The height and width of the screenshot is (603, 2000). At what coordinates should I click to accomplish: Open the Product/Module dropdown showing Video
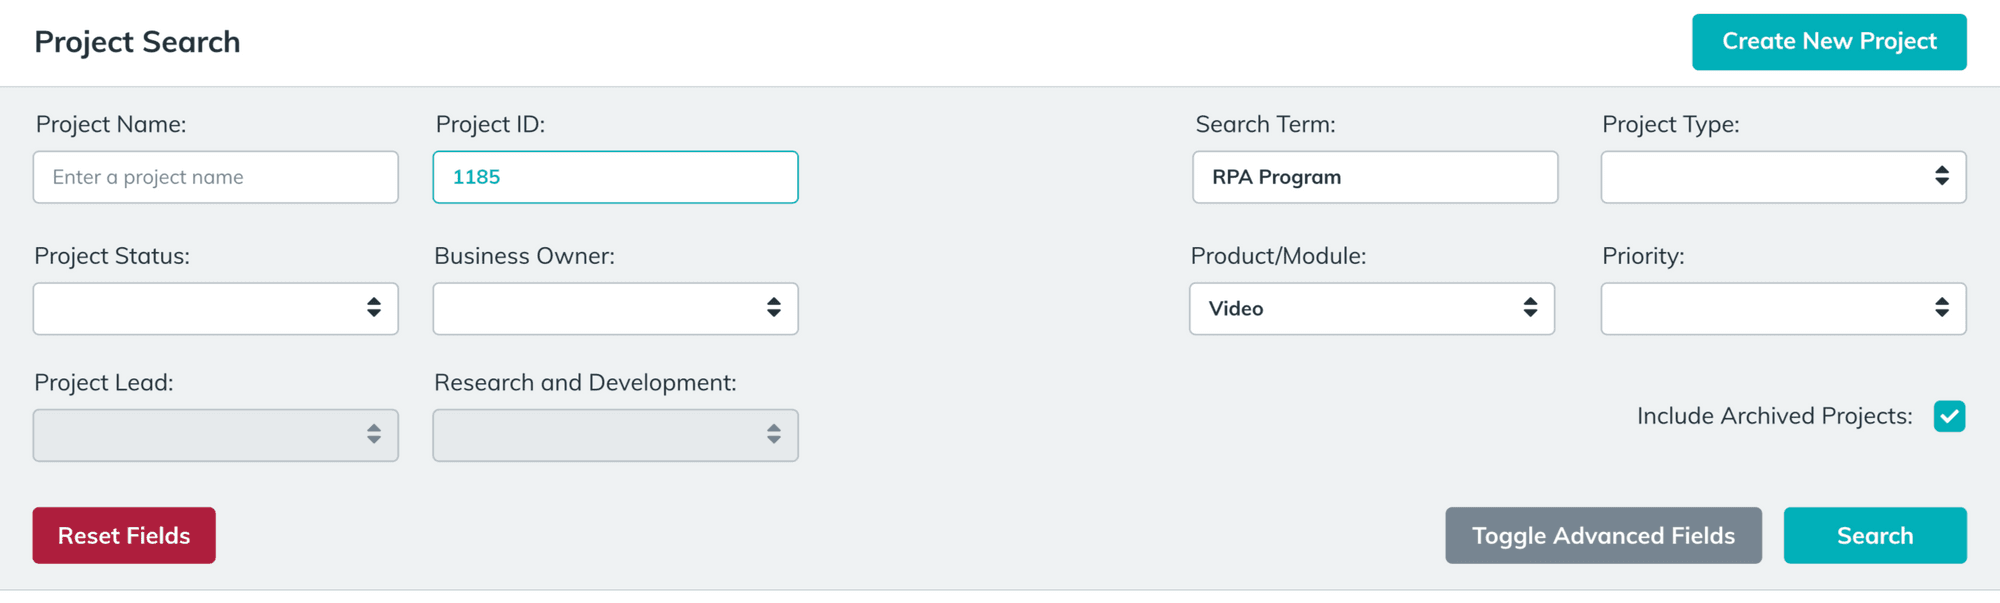pyautogui.click(x=1371, y=308)
